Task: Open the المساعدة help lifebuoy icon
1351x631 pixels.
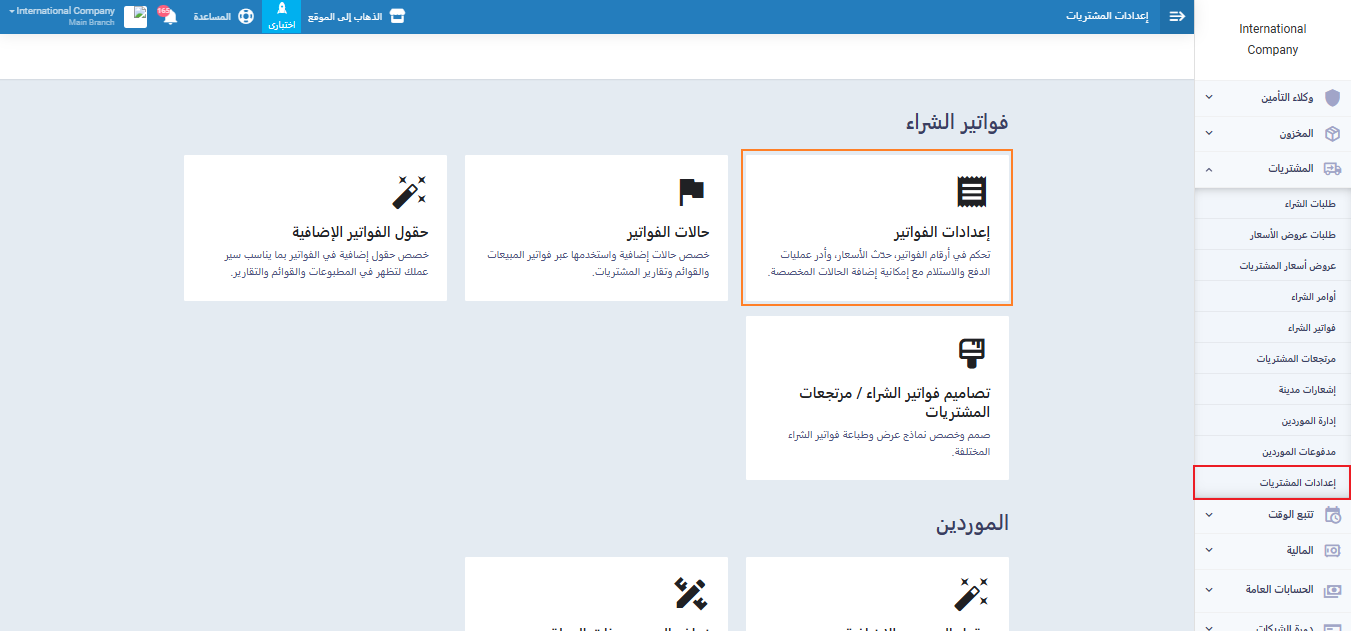Action: (x=246, y=17)
